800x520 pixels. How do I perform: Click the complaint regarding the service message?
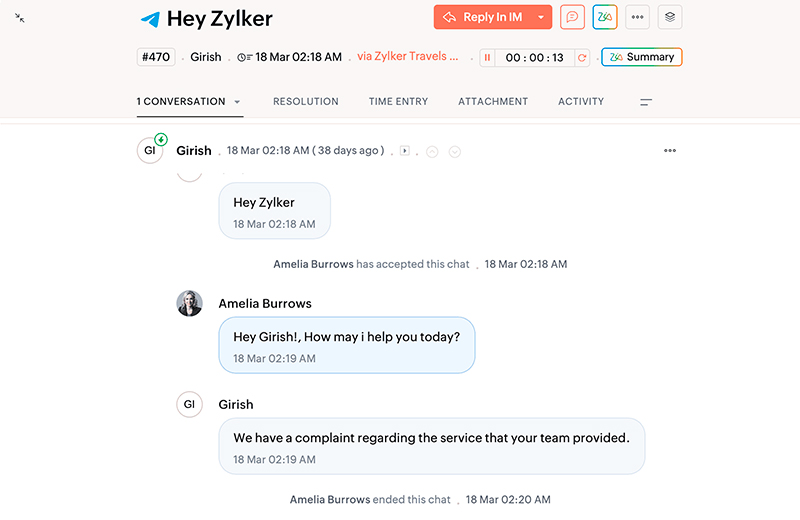[x=432, y=446]
